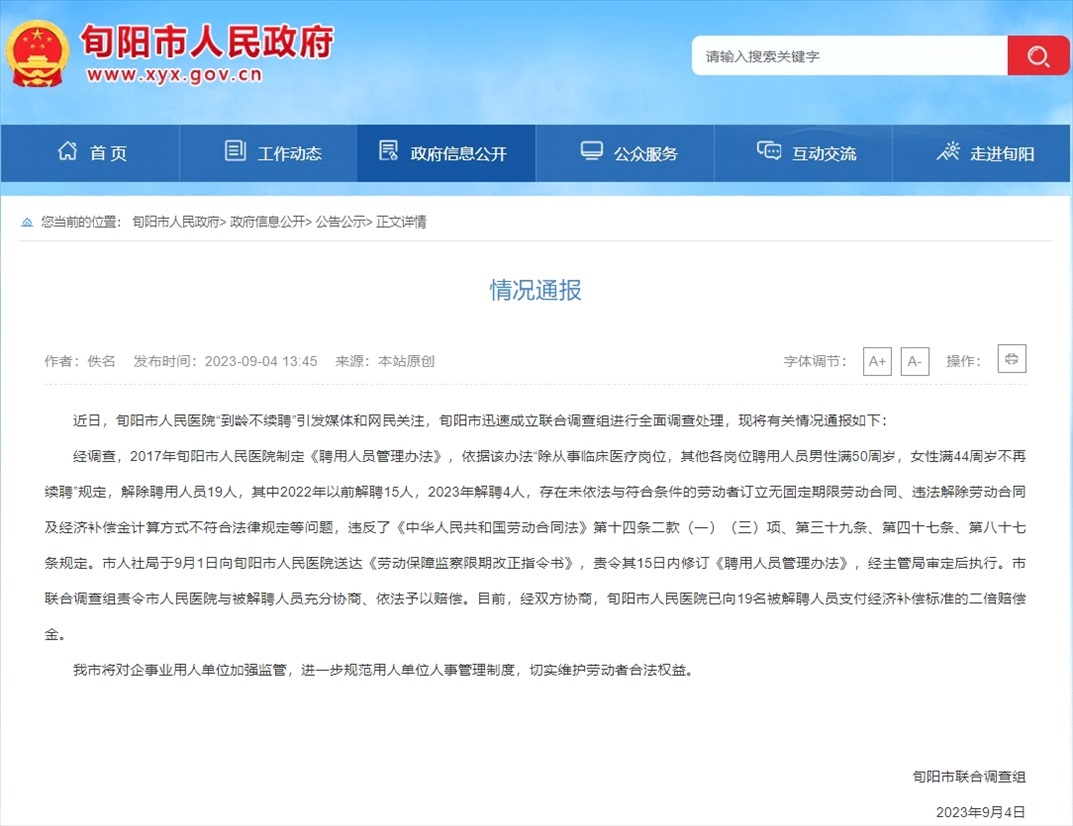Click the monitor icon beside 公众服务
This screenshot has width=1073, height=826.
592,152
